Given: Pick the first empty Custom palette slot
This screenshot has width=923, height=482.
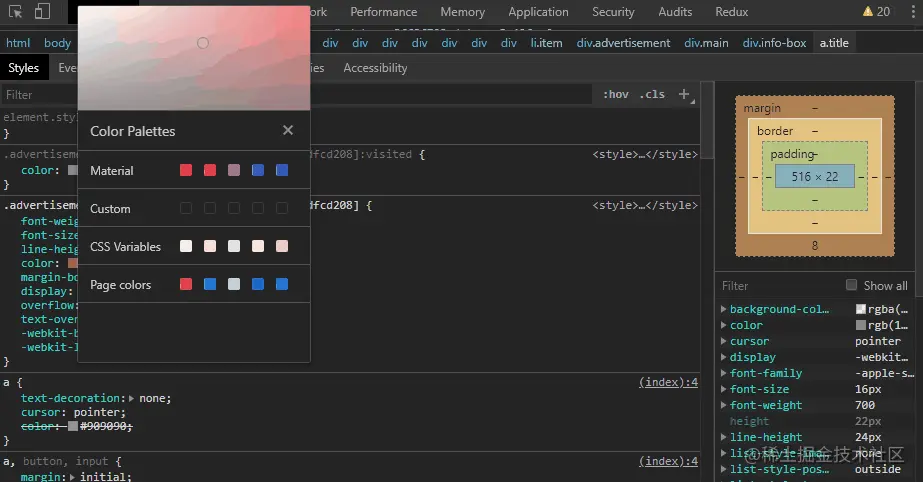Looking at the screenshot, I should [186, 208].
